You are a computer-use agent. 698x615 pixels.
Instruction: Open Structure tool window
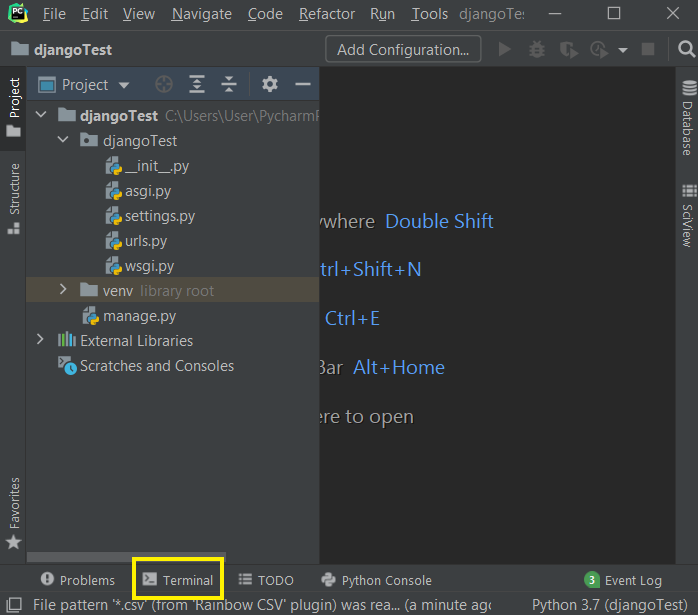pyautogui.click(x=14, y=199)
